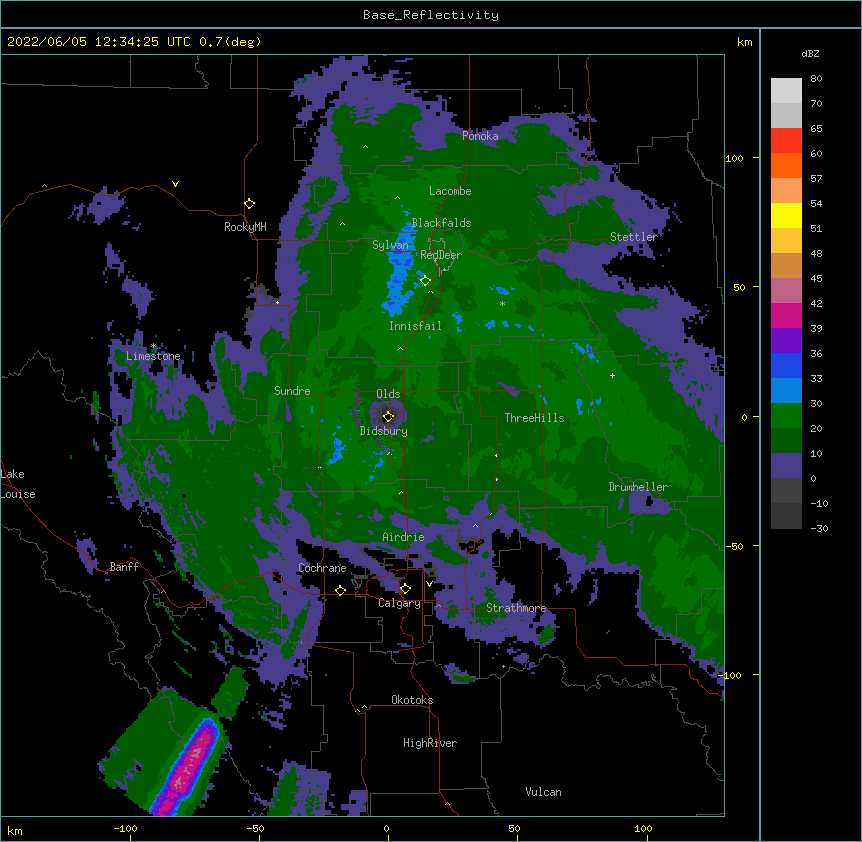Click the Olds town label
Image resolution: width=862 pixels, height=842 pixels.
(x=388, y=394)
